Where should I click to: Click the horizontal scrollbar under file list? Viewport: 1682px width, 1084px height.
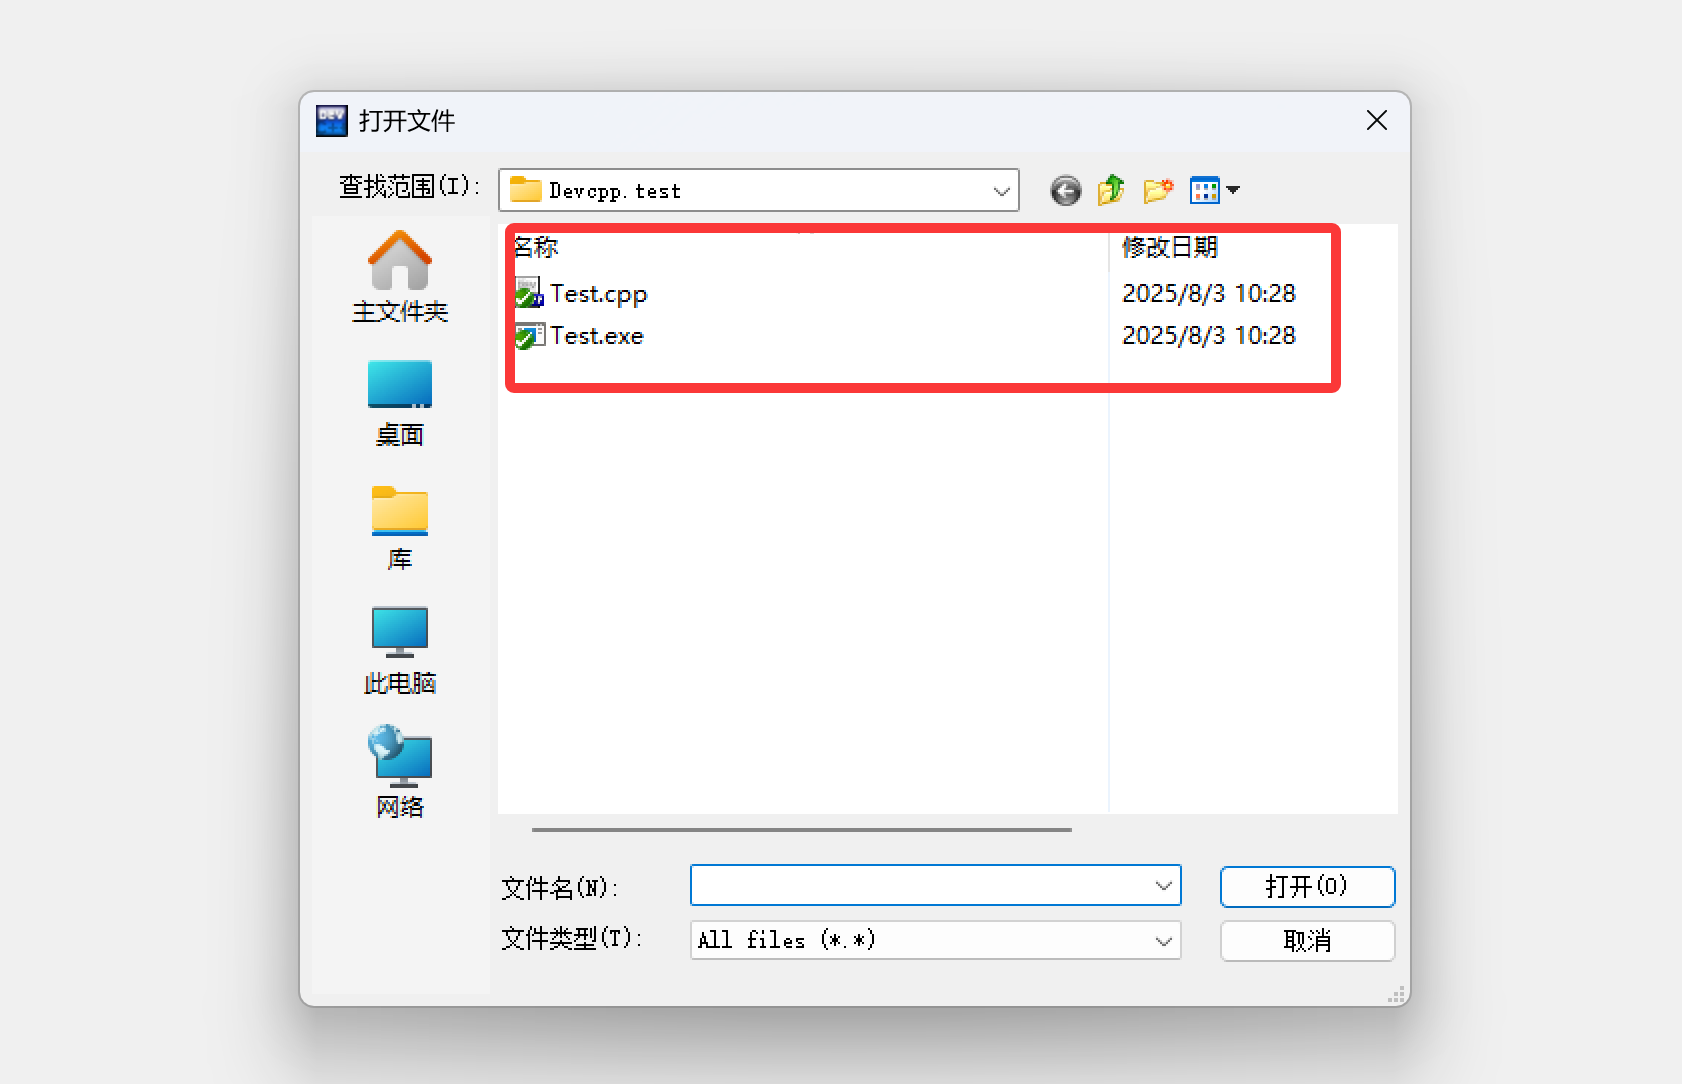point(802,829)
